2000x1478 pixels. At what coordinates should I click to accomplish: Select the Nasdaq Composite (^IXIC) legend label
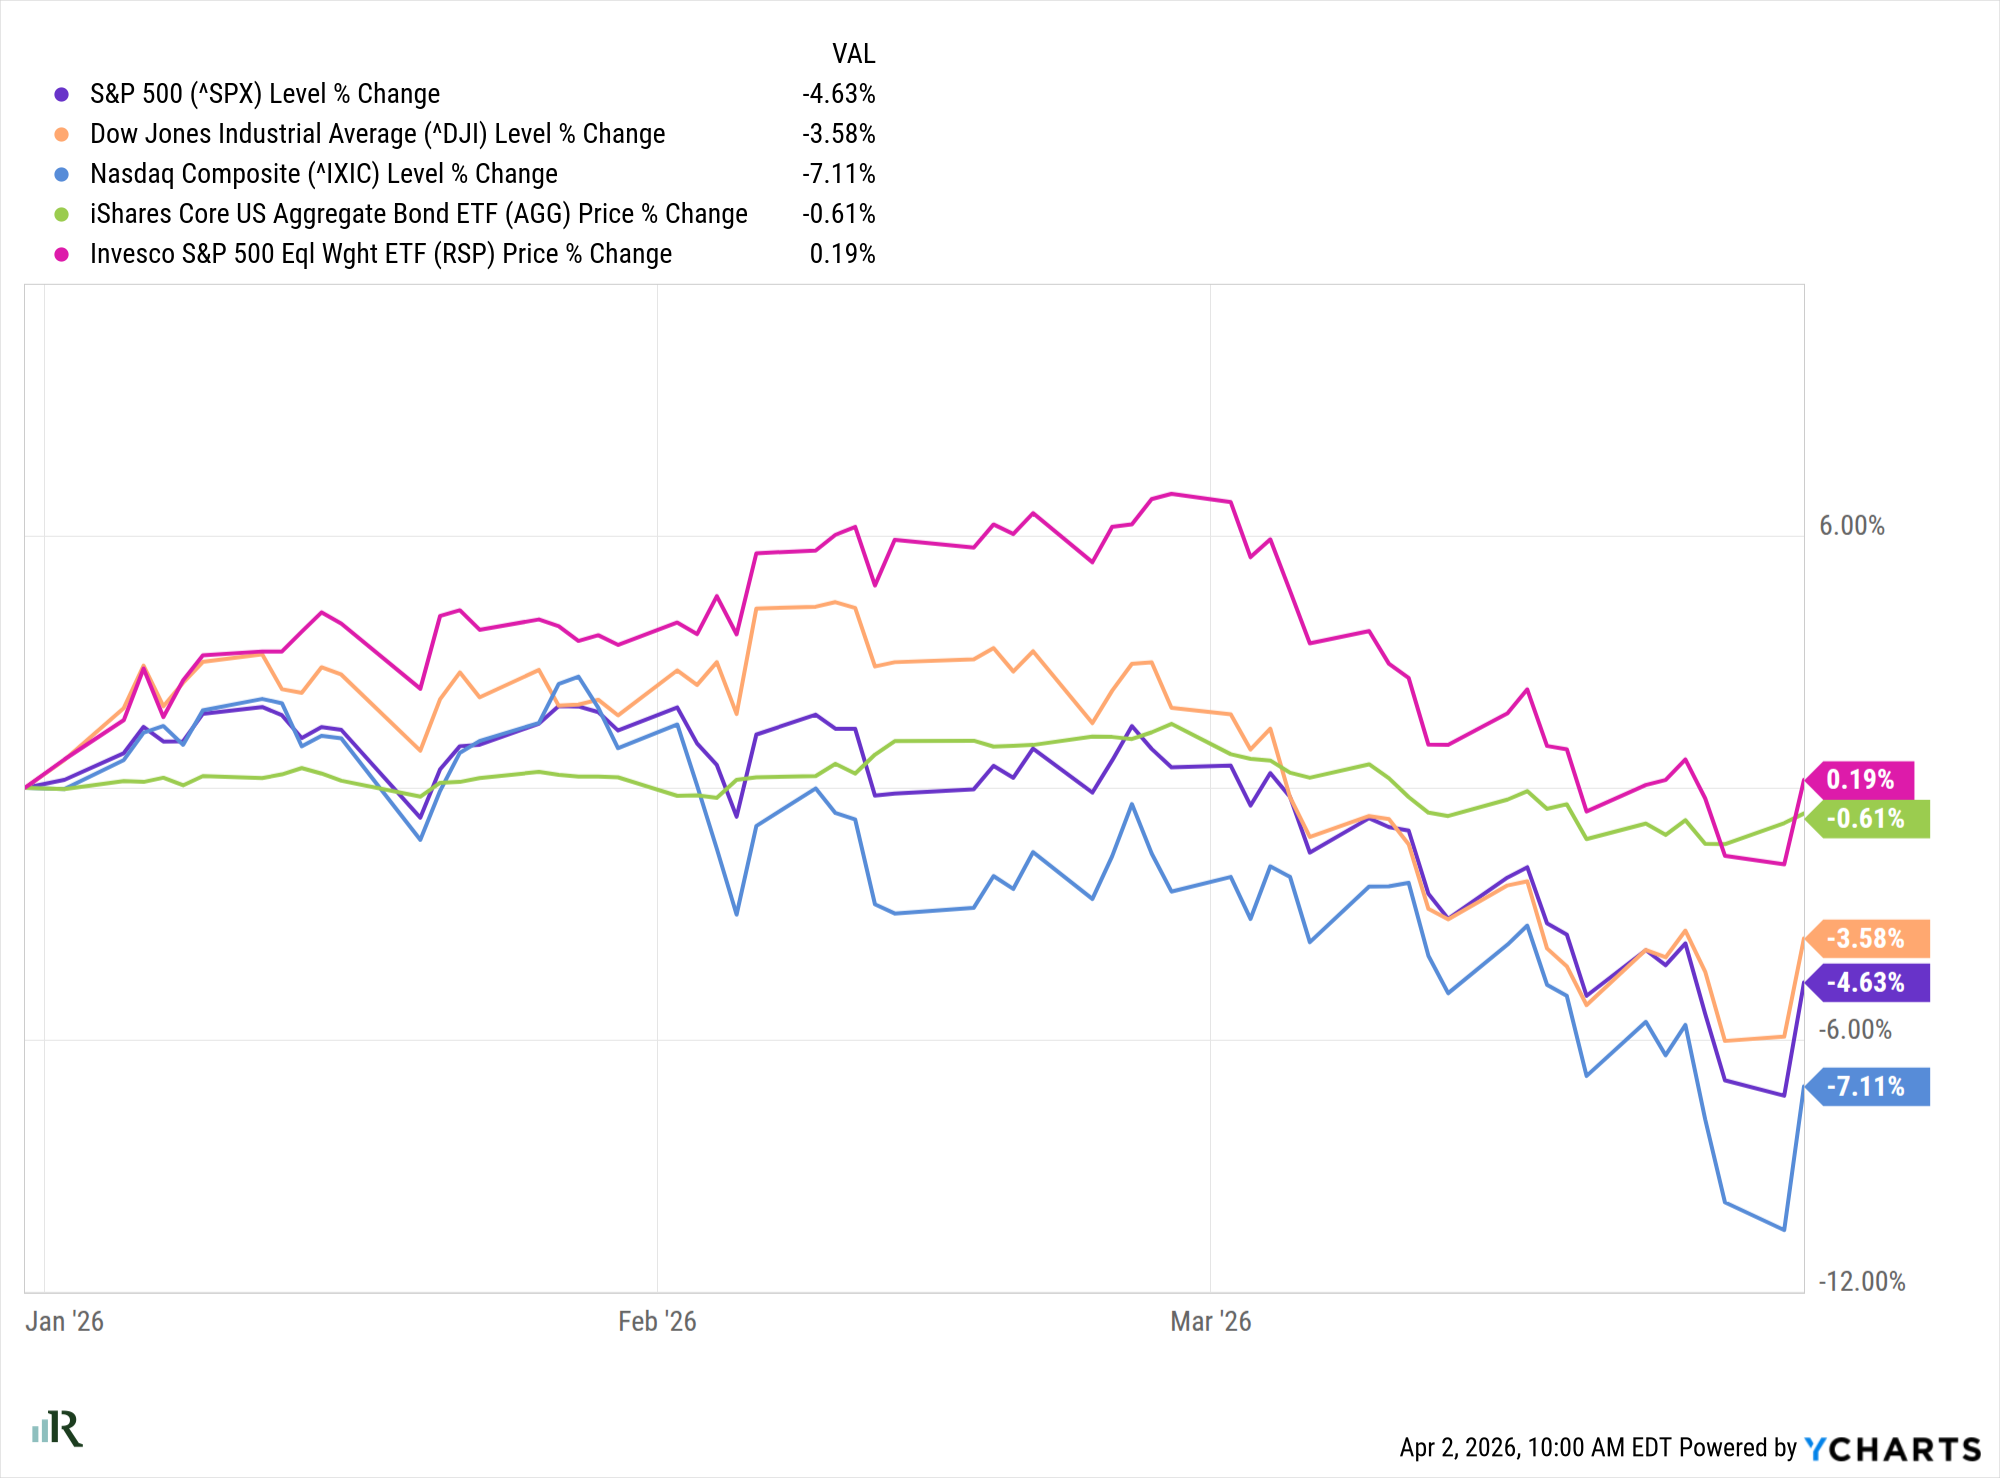click(x=323, y=174)
